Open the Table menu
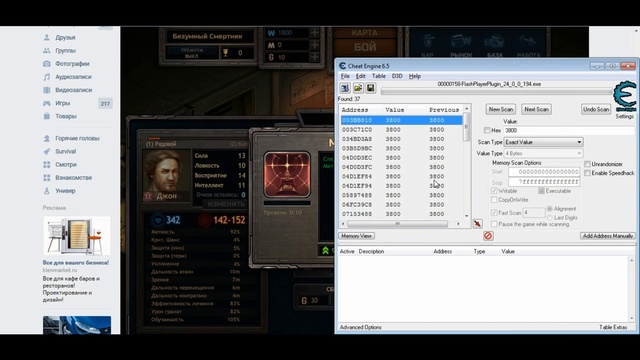The height and width of the screenshot is (360, 640). [x=379, y=76]
